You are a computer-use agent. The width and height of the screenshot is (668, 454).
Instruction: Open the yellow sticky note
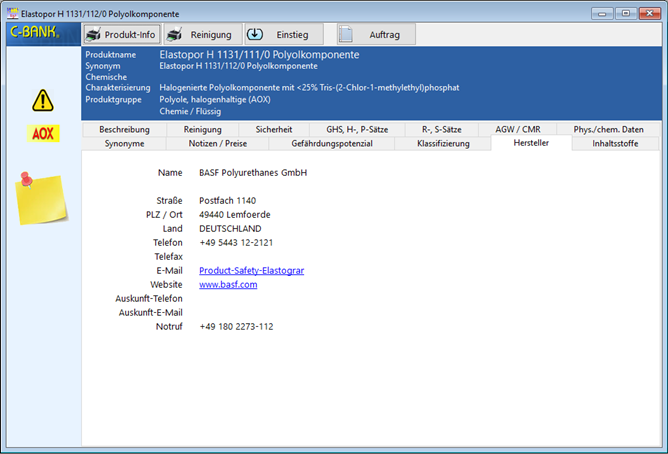tap(41, 198)
